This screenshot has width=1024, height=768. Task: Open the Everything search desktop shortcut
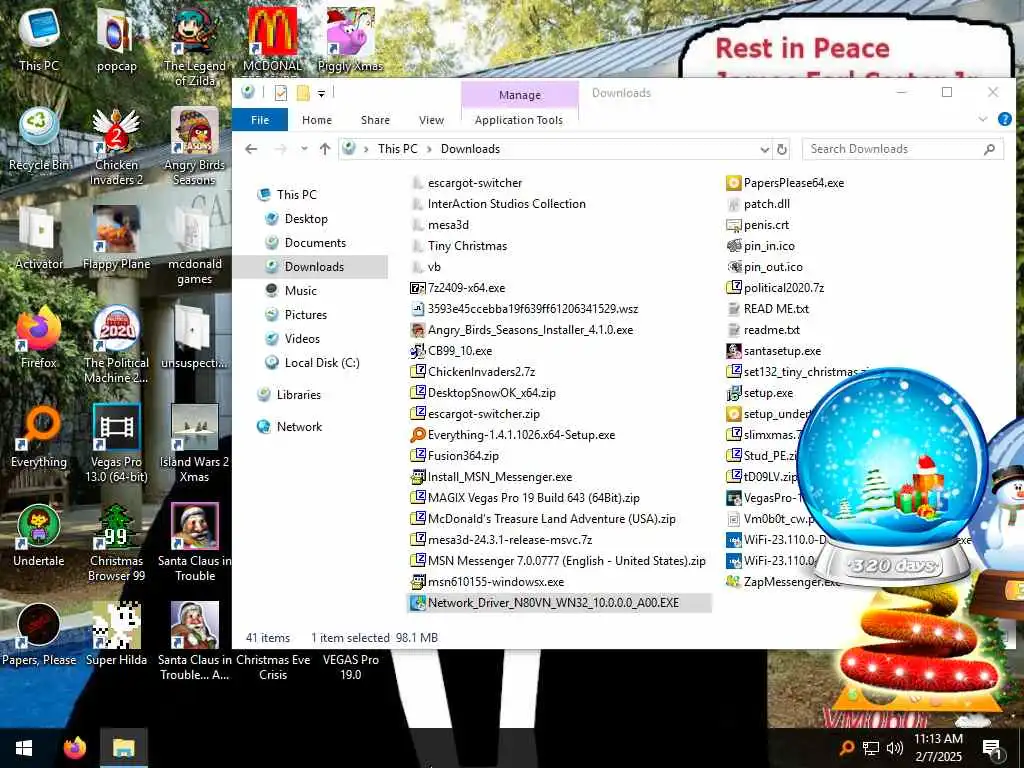(x=39, y=436)
